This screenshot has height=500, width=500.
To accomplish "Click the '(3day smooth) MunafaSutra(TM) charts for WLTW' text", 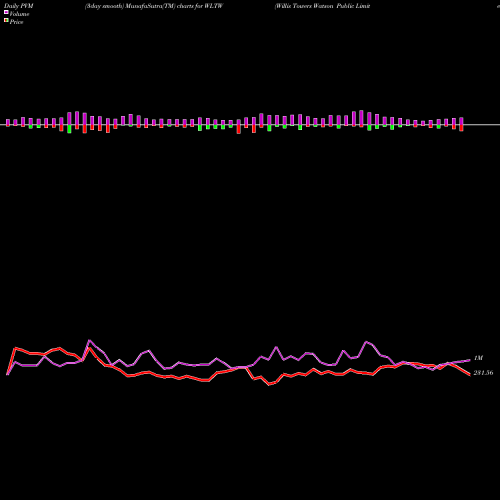I will (154, 6).
